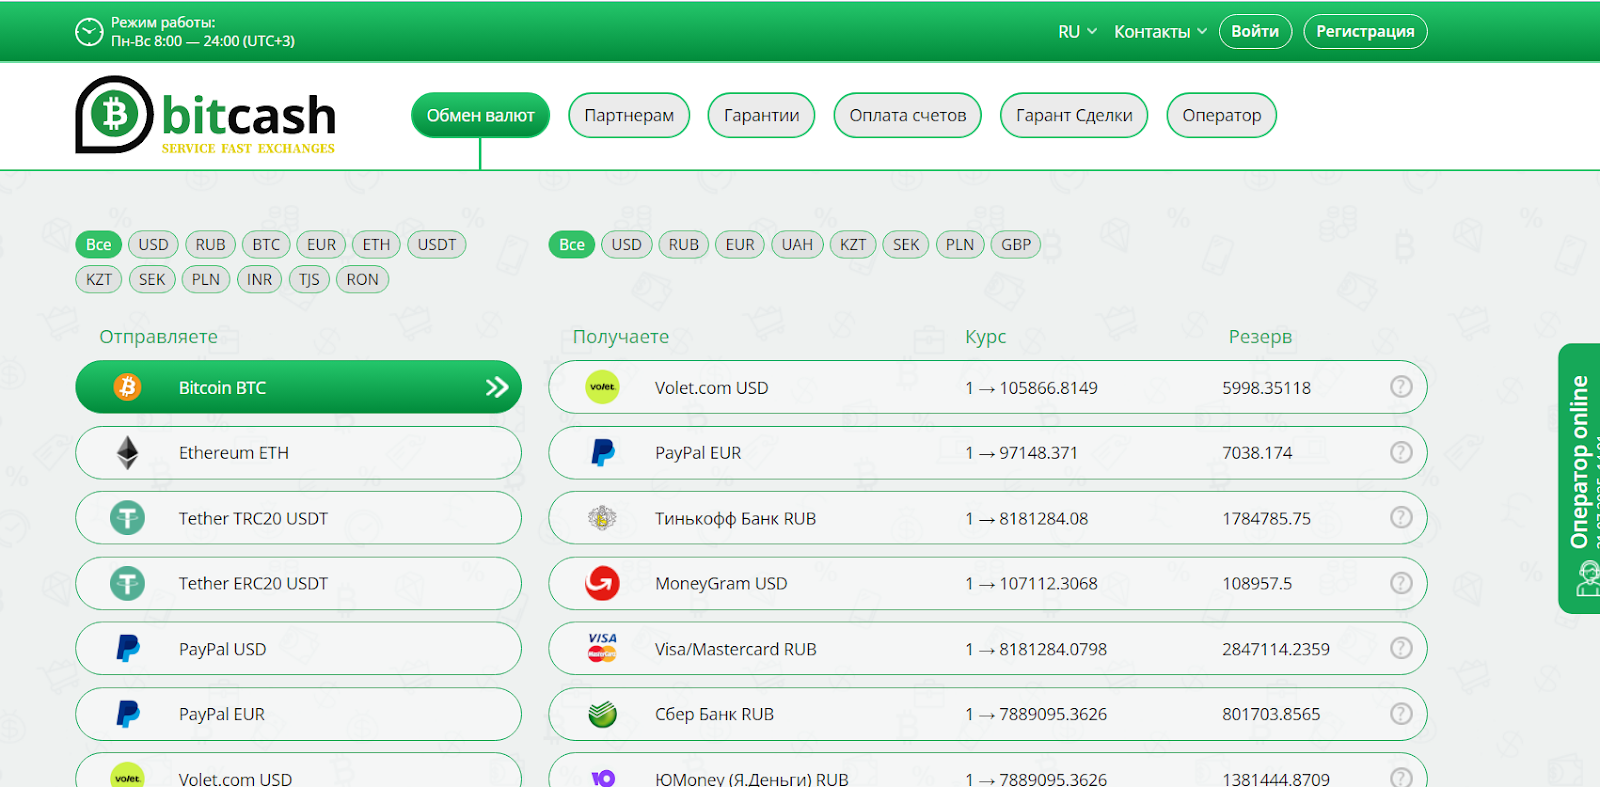
Task: Click the Ethereum diamond icon
Action: coord(127,453)
